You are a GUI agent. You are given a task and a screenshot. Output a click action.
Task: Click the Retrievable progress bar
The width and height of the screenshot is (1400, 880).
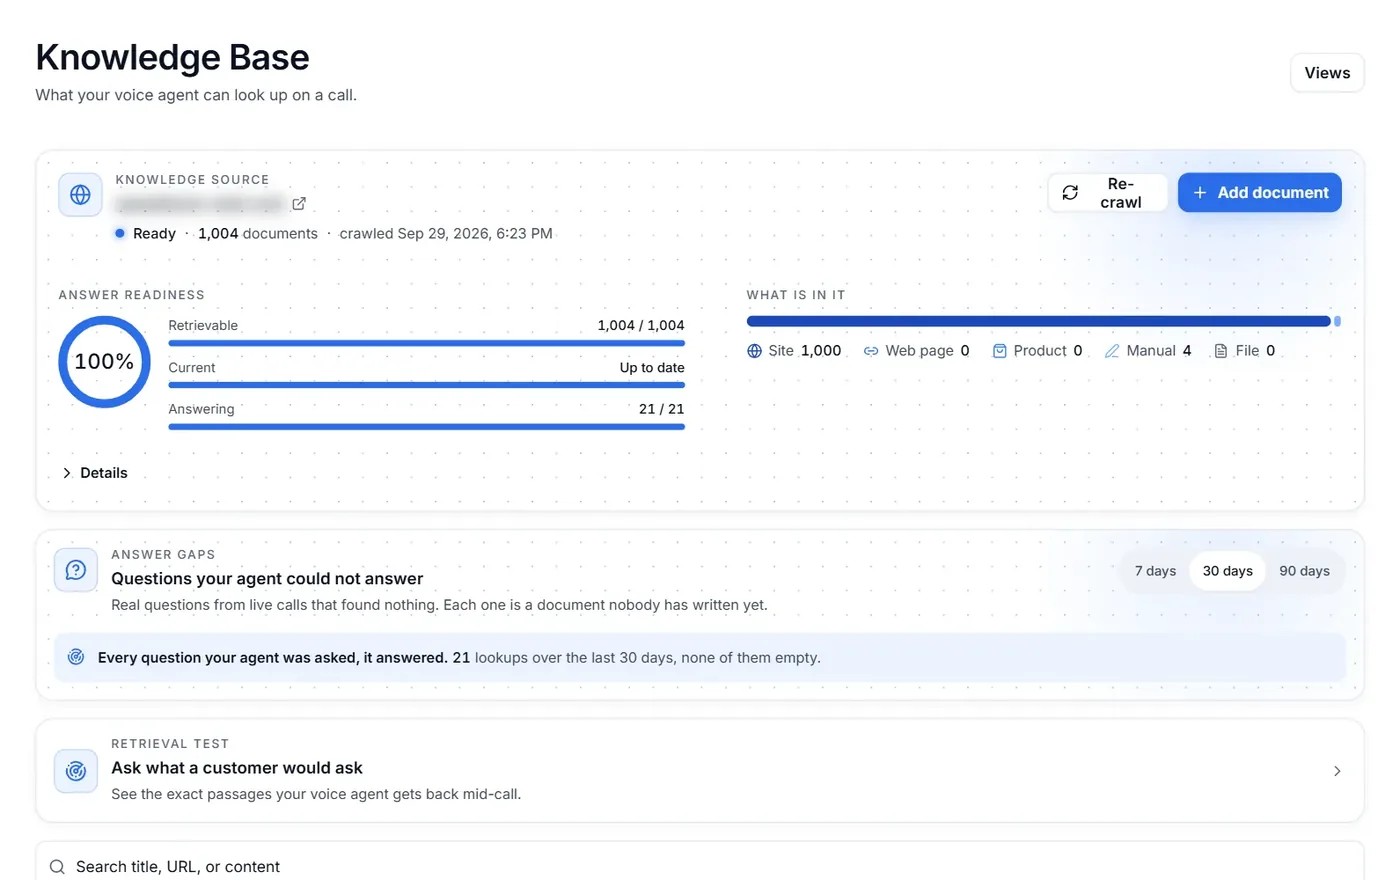point(426,343)
